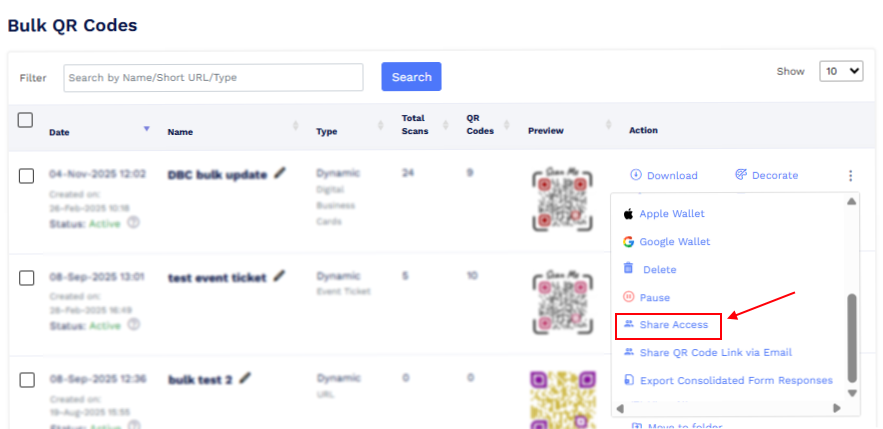Edit name of test event ticket via pencil

[x=279, y=276]
